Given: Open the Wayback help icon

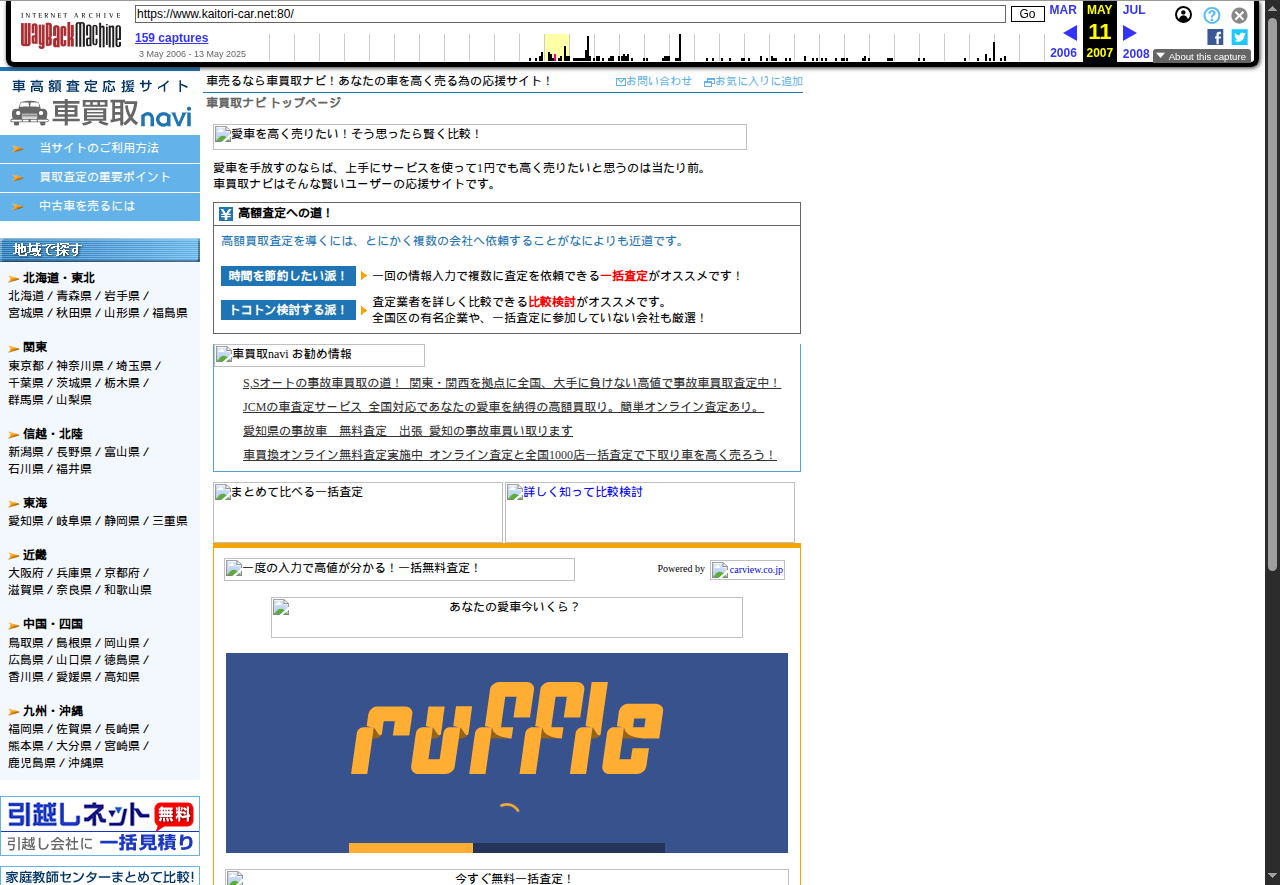Looking at the screenshot, I should click(x=1211, y=15).
